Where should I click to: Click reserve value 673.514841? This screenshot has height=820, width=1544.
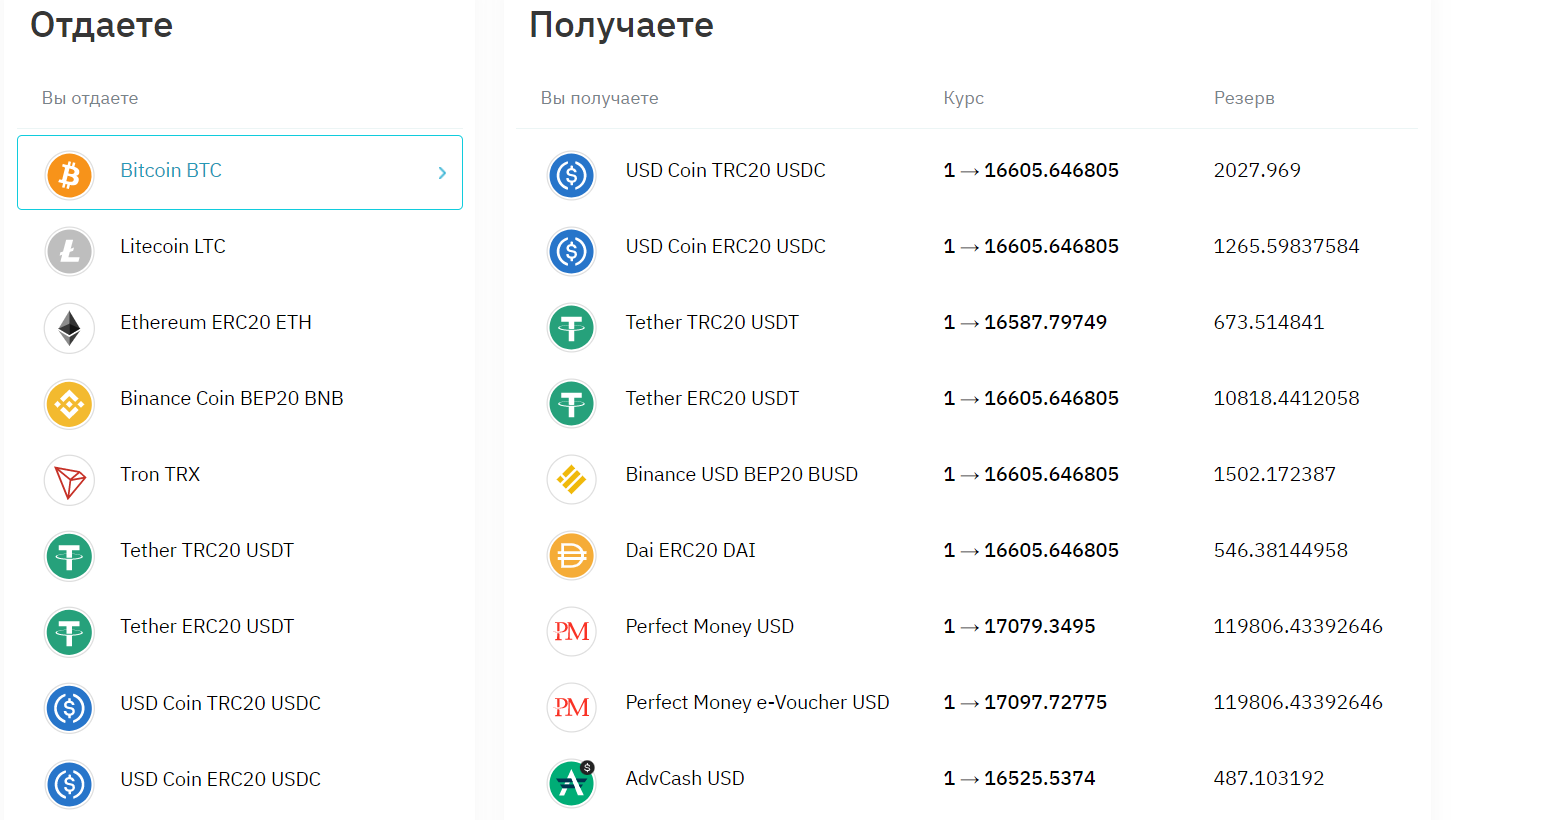point(1268,322)
